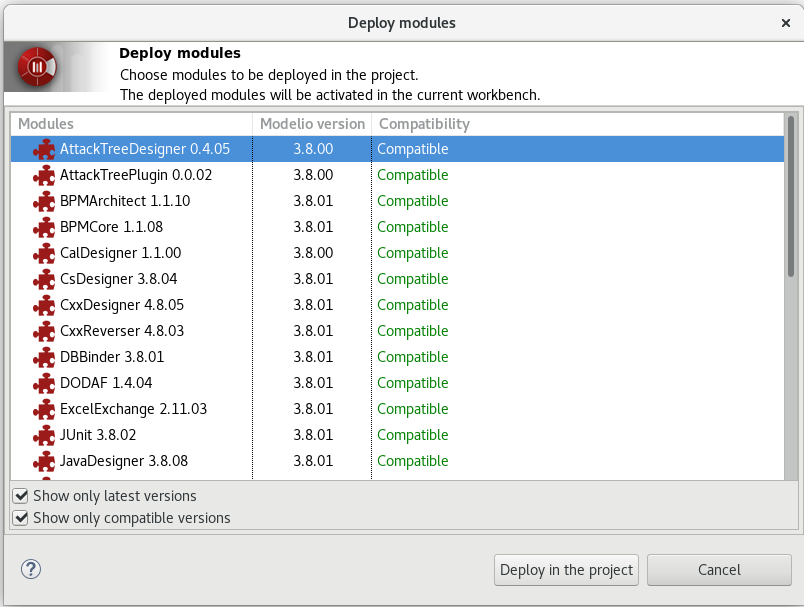The image size is (804, 607).
Task: Click the Modelio version column header
Action: [x=312, y=124]
